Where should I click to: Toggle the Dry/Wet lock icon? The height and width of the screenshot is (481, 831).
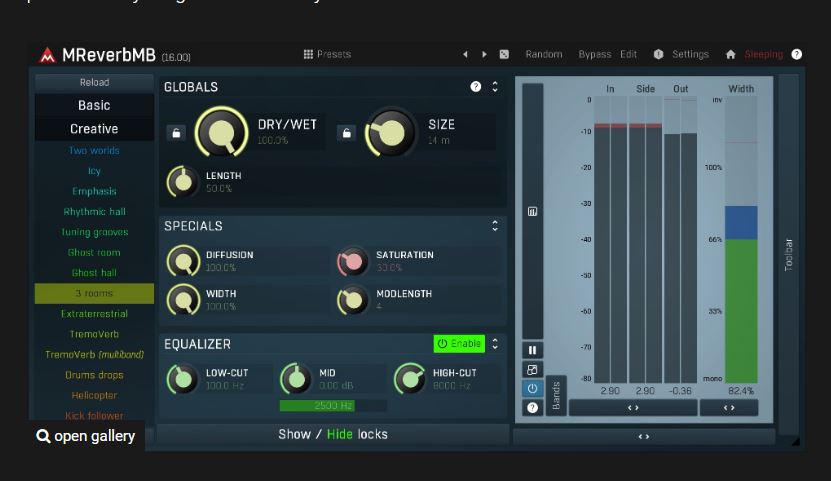point(176,132)
